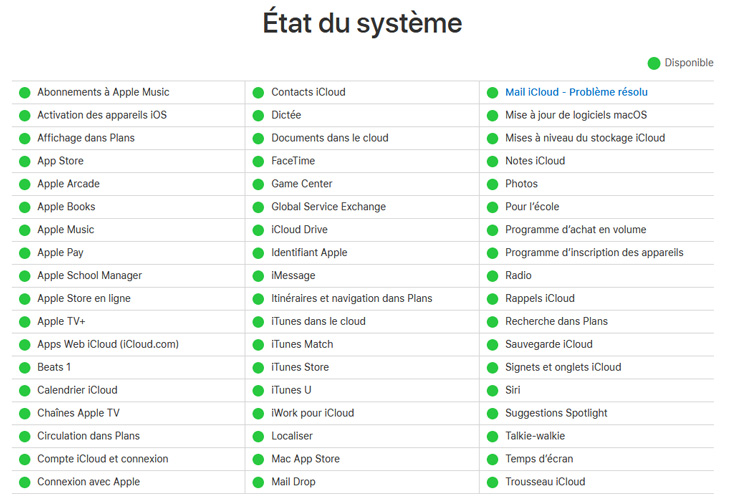The image size is (730, 500).
Task: Select Sauvegarde iCloud in the list
Action: click(549, 344)
